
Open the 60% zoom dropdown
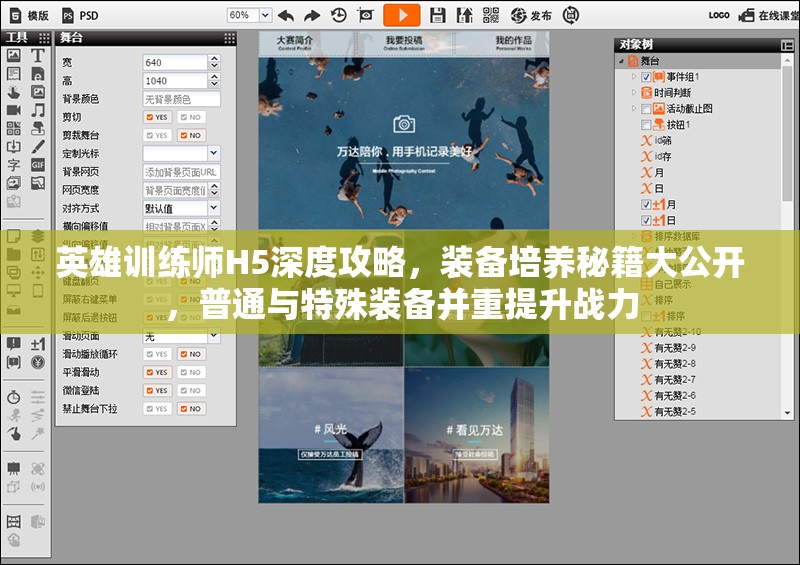point(265,15)
